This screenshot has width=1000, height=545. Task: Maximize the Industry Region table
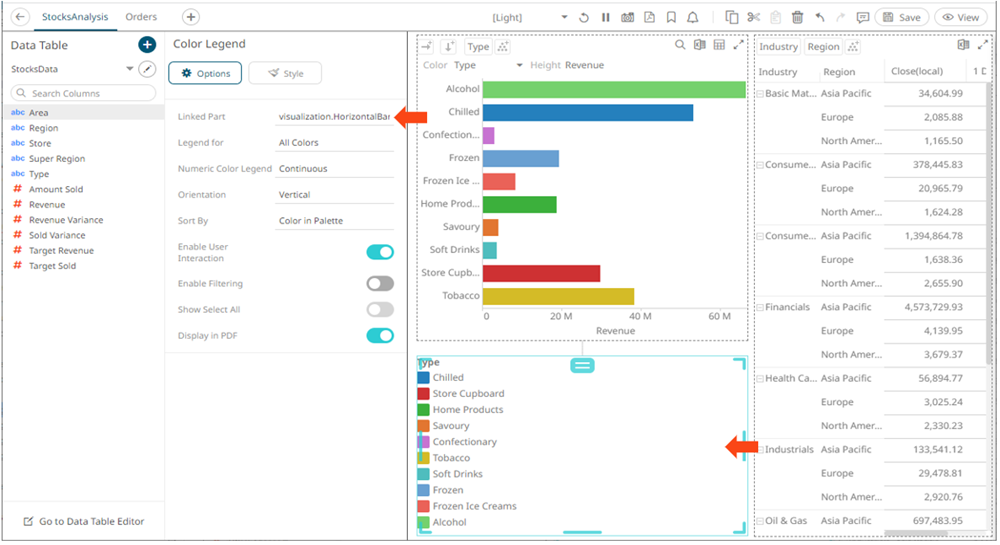[x=983, y=45]
